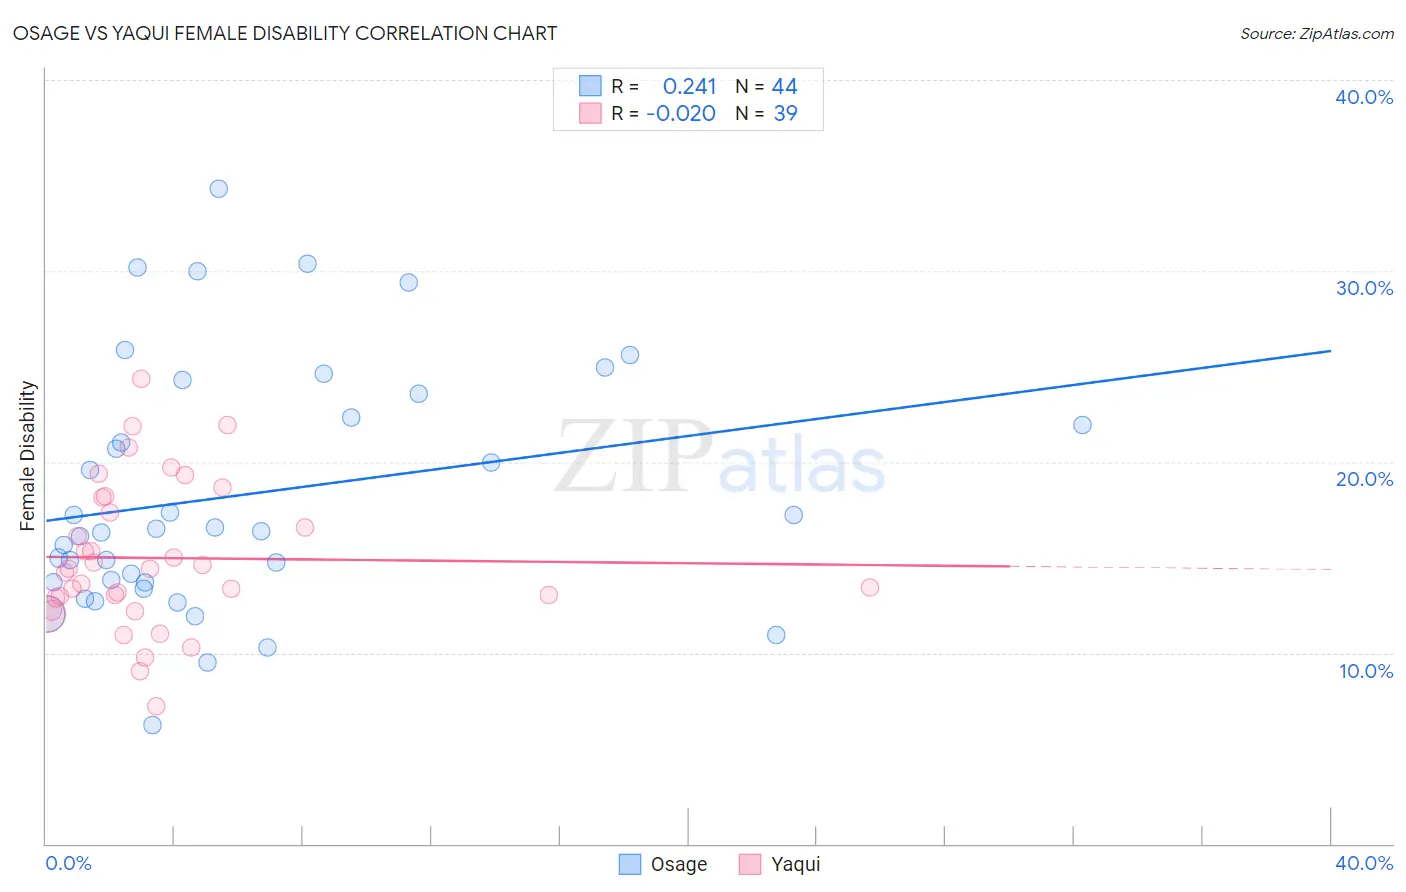Click the 40.0% y-axis tick label
The width and height of the screenshot is (1406, 892).
[x=1364, y=97]
